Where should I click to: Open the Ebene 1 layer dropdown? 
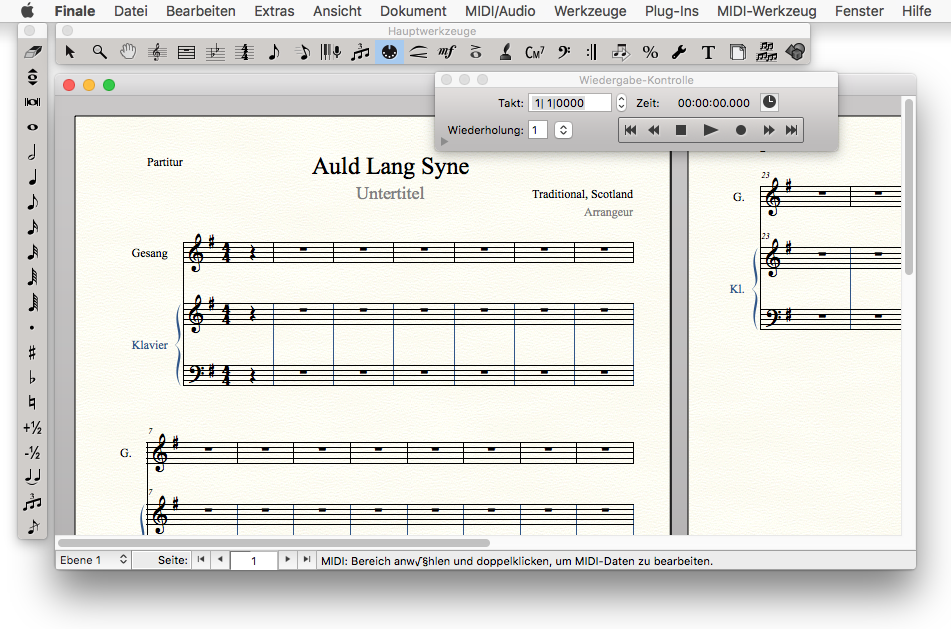coord(93,560)
